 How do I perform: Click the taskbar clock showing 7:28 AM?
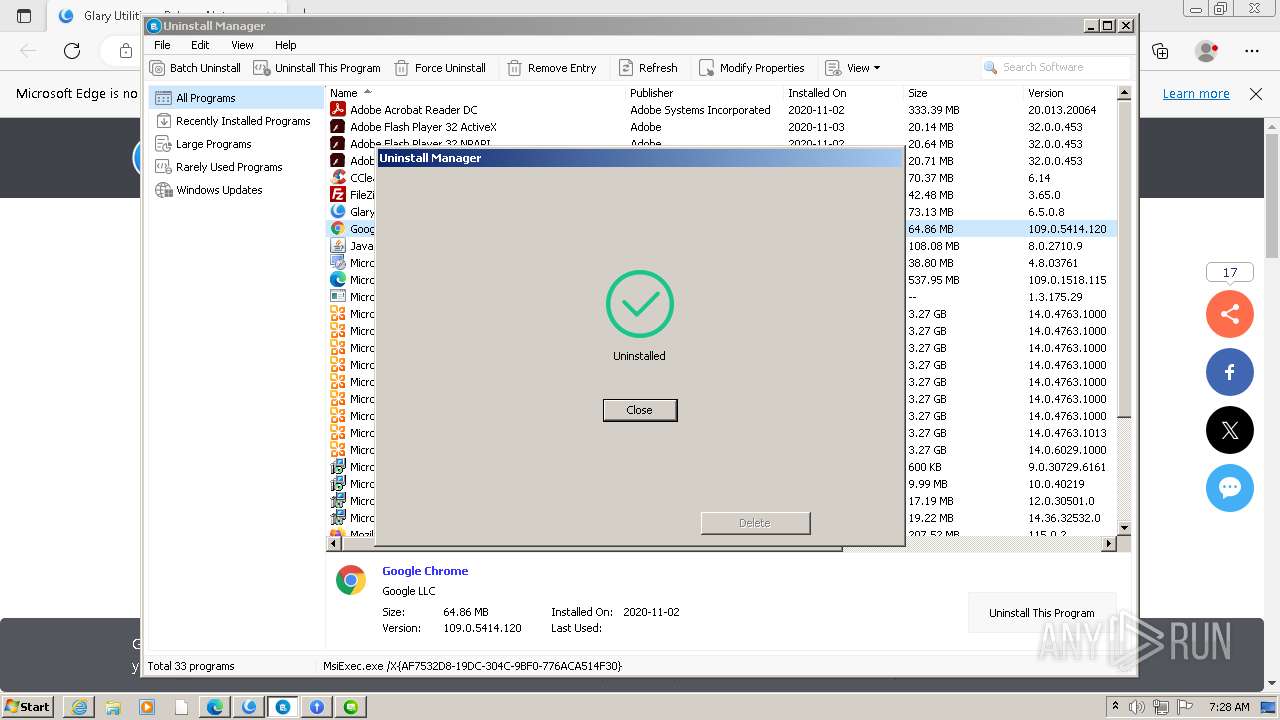(x=1229, y=707)
